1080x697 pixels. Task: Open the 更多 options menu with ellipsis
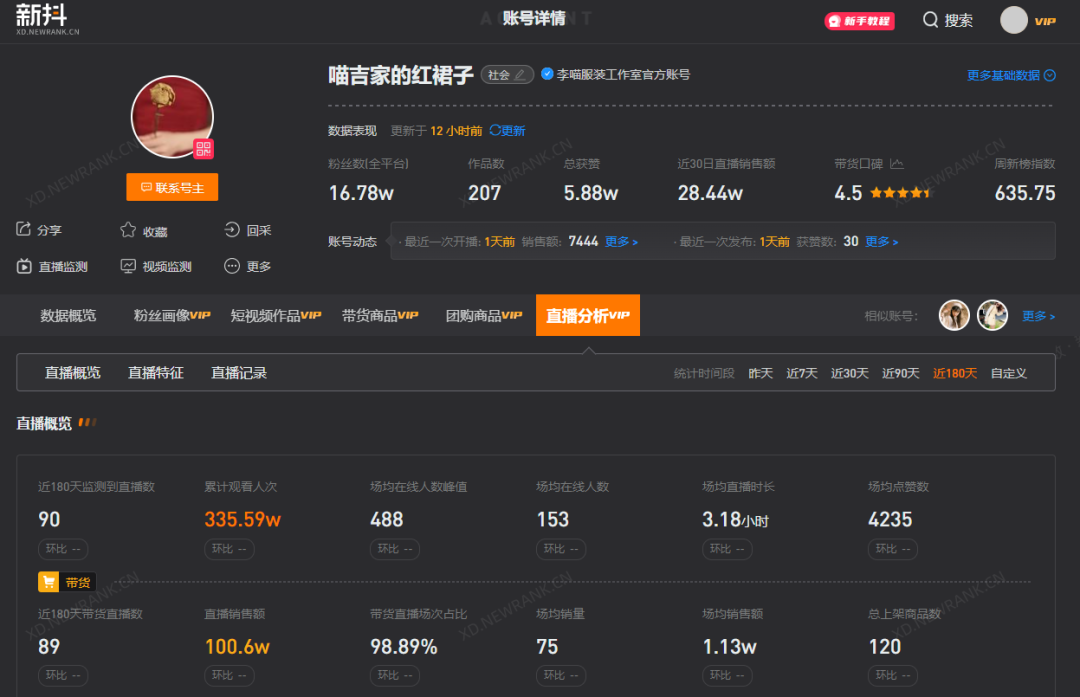tap(232, 266)
